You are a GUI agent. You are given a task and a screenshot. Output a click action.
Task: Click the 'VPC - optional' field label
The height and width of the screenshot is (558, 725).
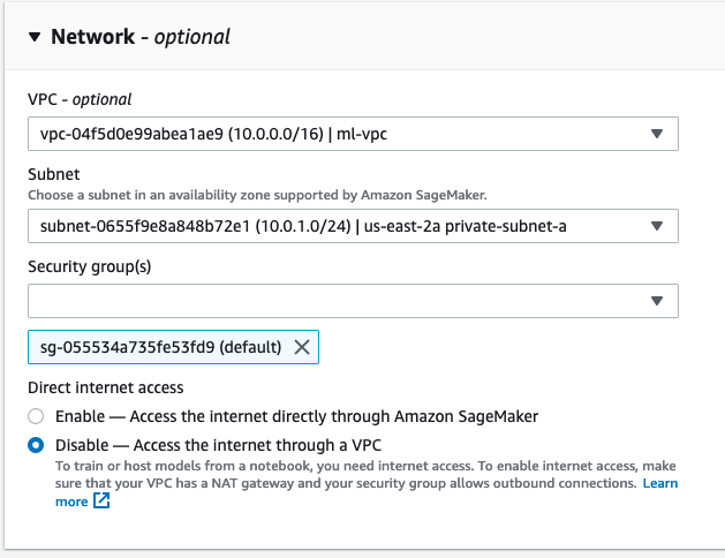point(79,99)
